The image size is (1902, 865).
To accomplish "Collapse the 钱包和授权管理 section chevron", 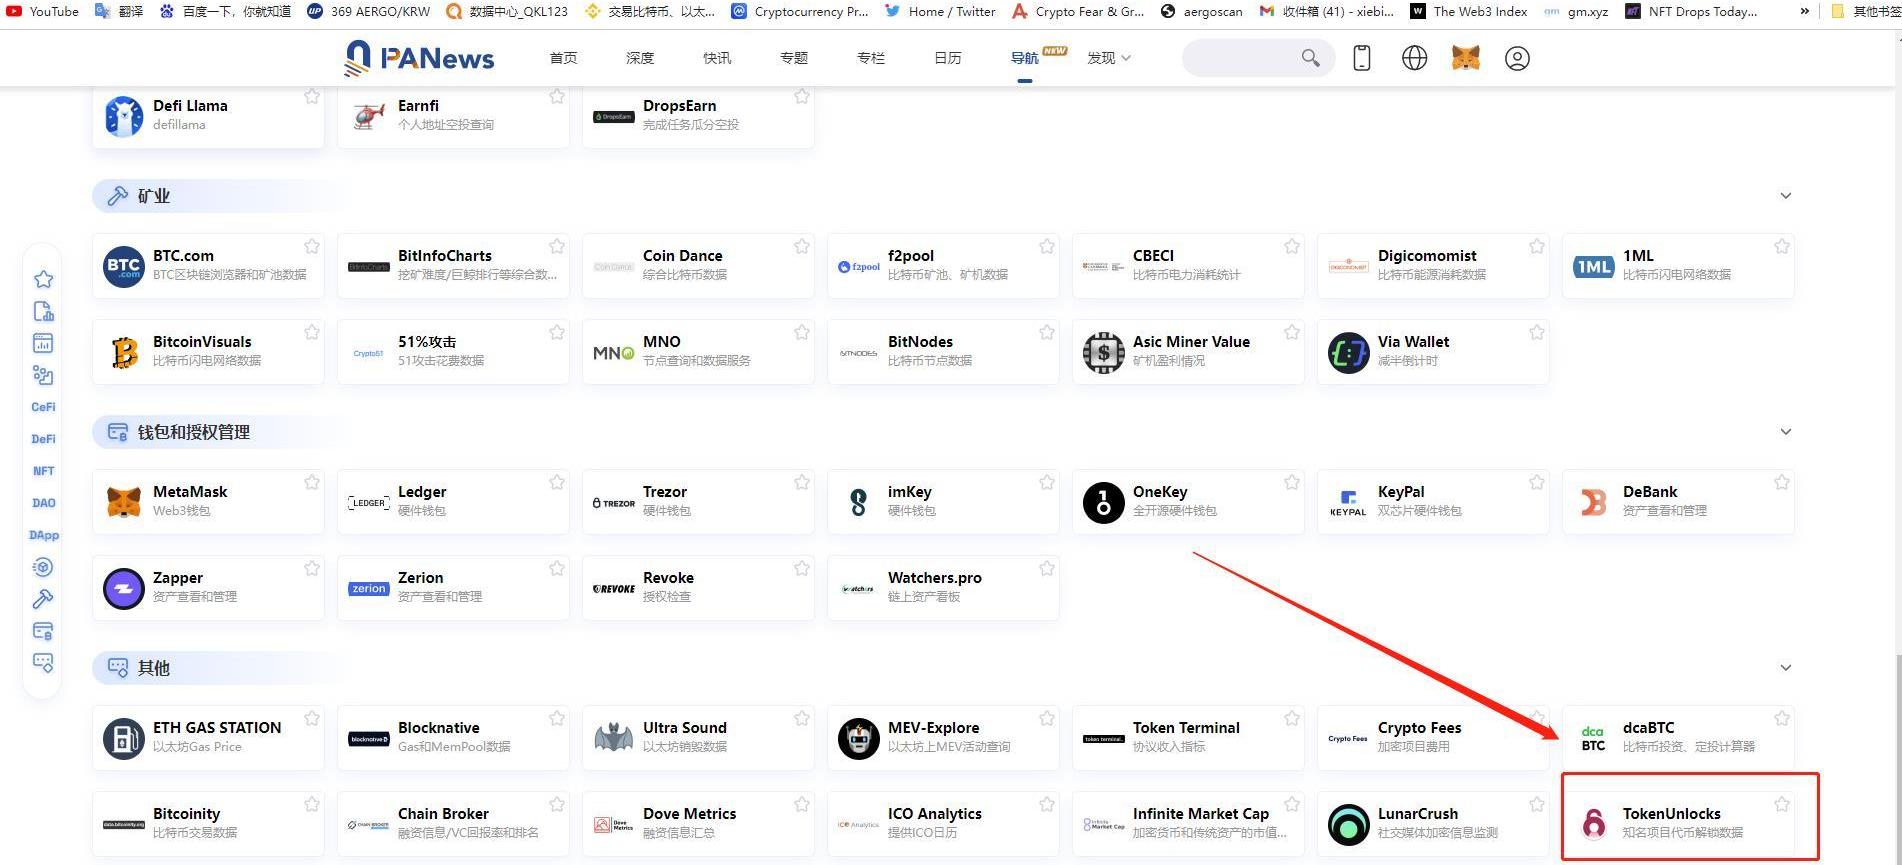I will pos(1786,432).
